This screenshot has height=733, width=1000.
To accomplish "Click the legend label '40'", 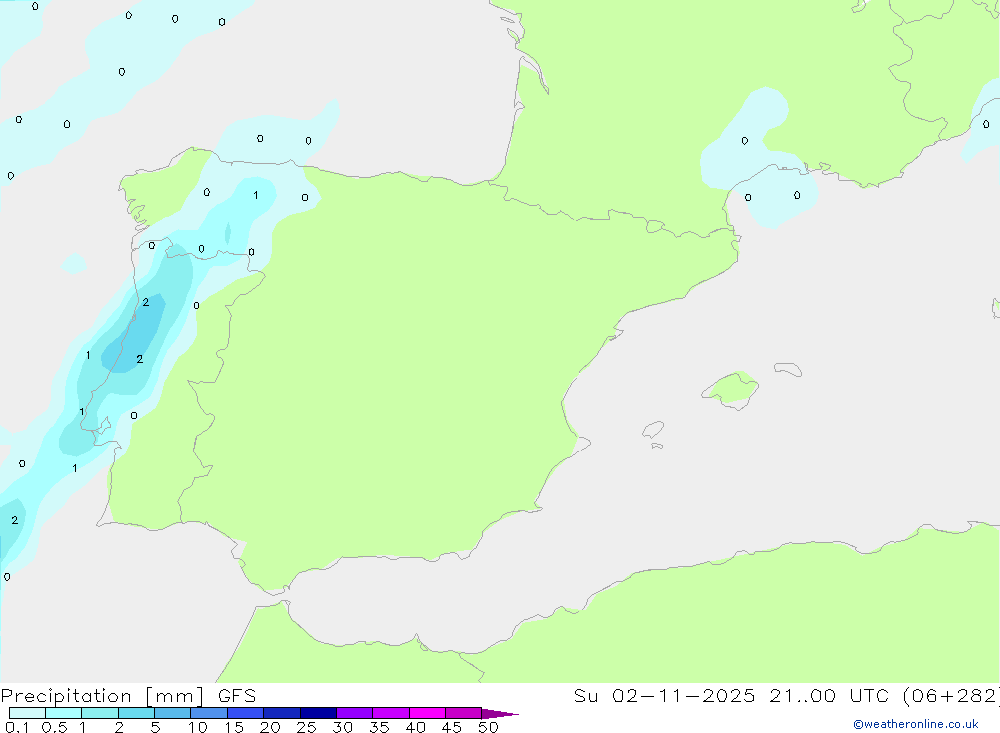I will click(x=415, y=727).
